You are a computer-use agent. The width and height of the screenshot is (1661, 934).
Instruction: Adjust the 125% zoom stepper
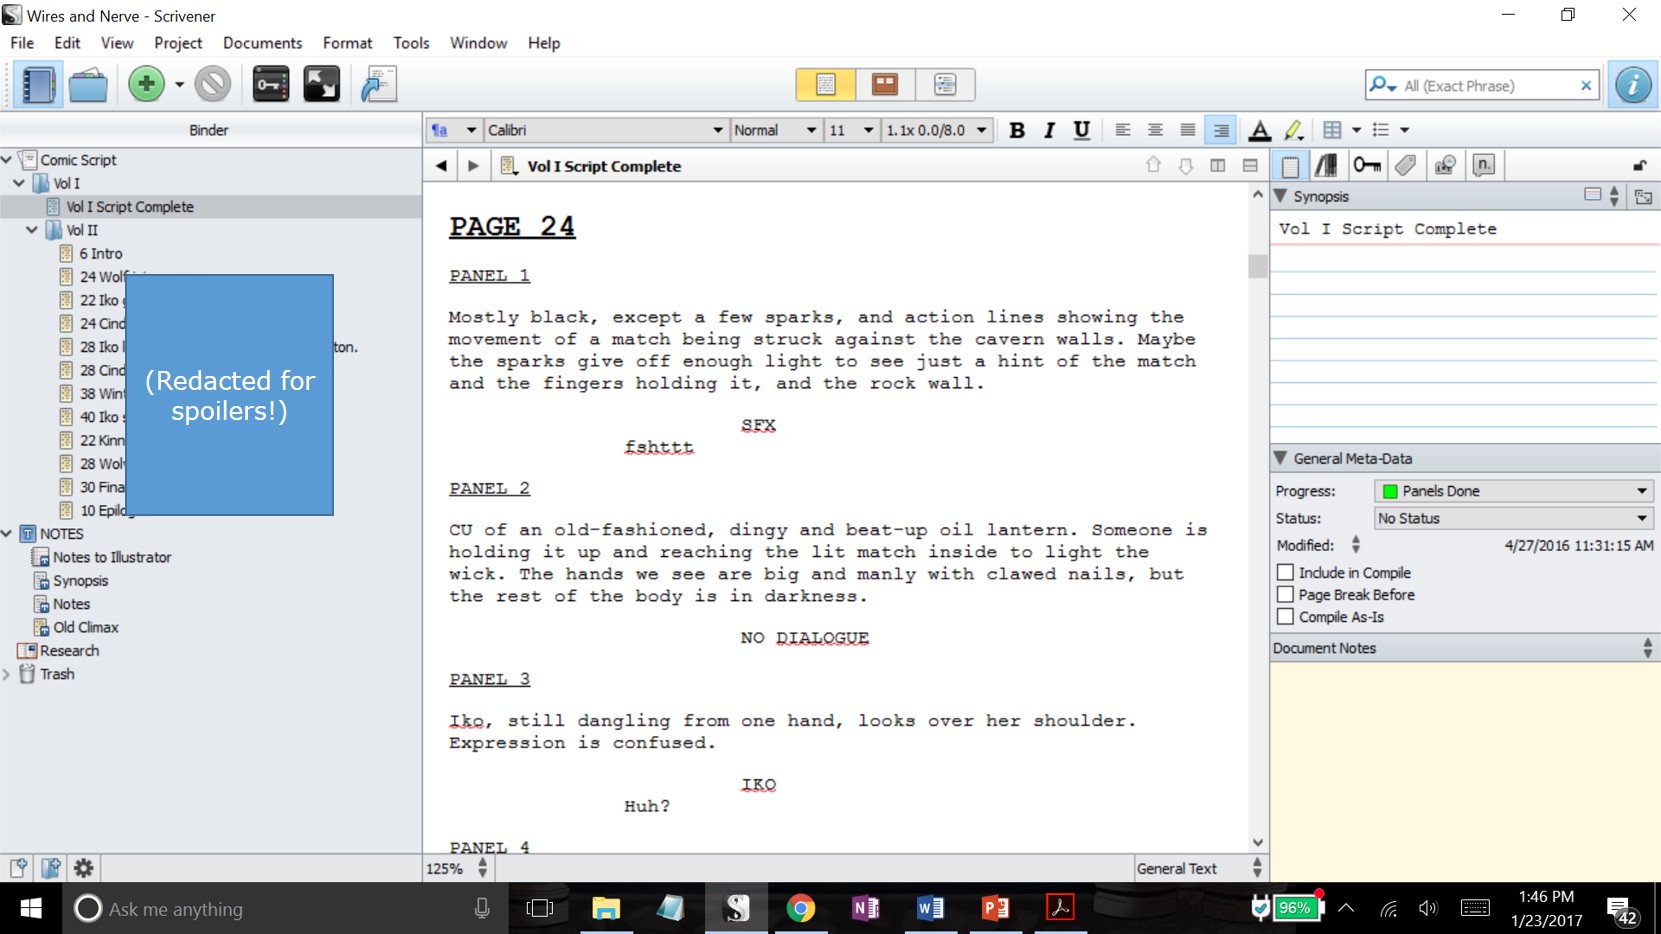coord(482,868)
